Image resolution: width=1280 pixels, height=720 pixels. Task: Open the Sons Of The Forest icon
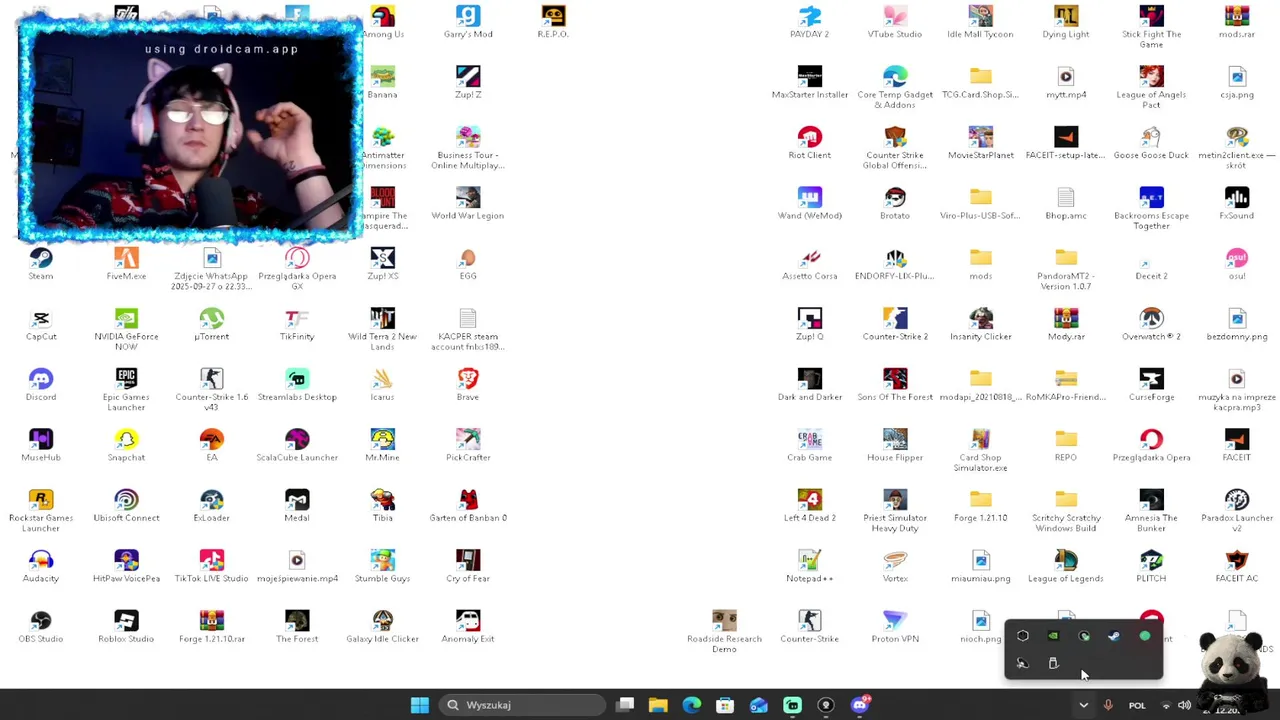click(895, 385)
